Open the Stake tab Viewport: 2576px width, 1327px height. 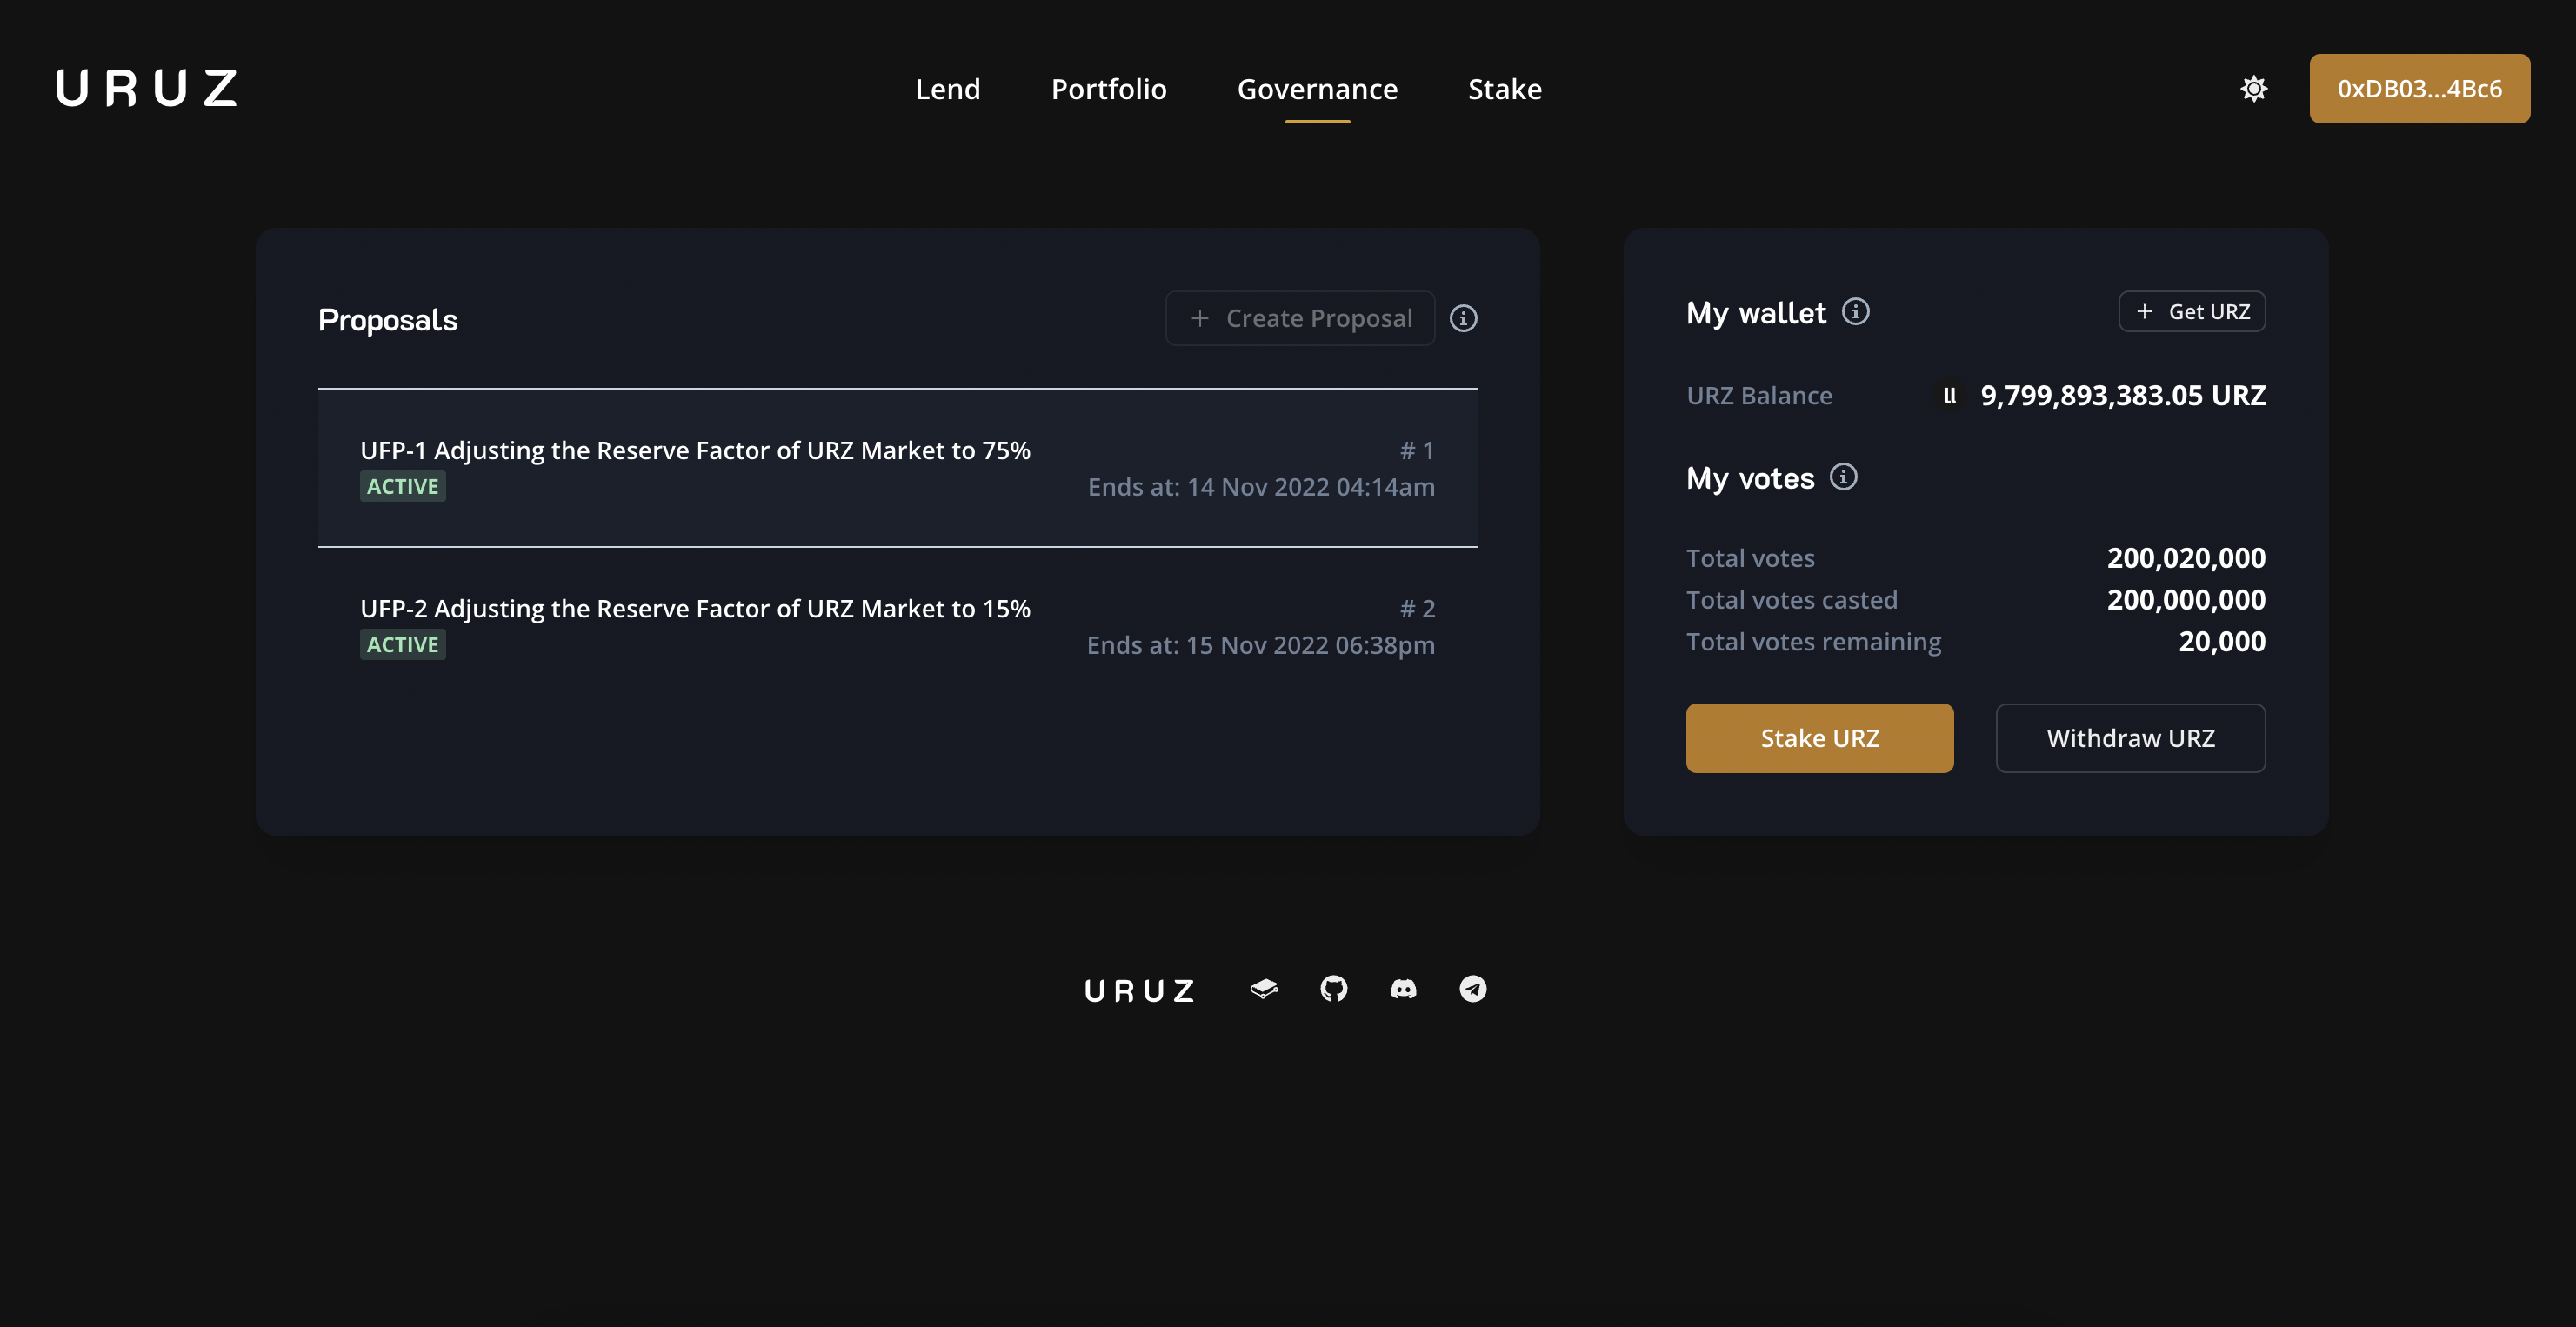1504,89
